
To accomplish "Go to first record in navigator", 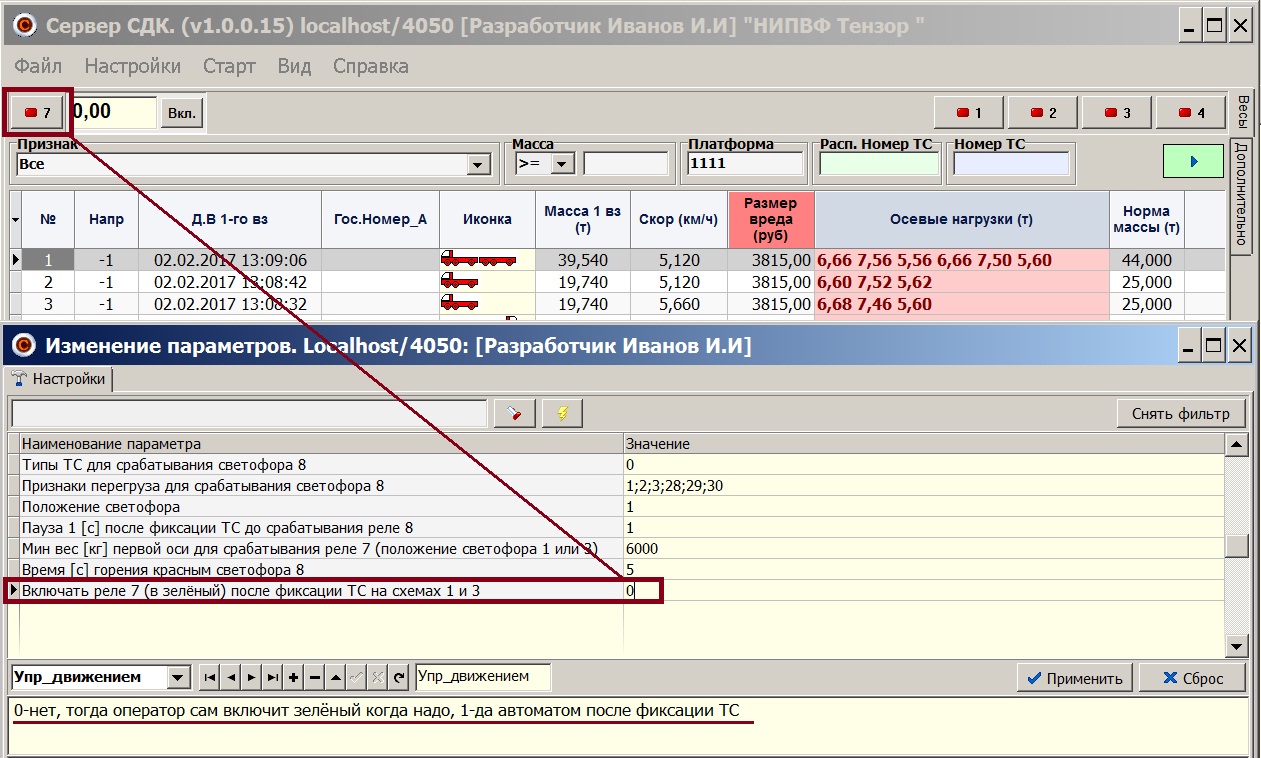I will [209, 678].
